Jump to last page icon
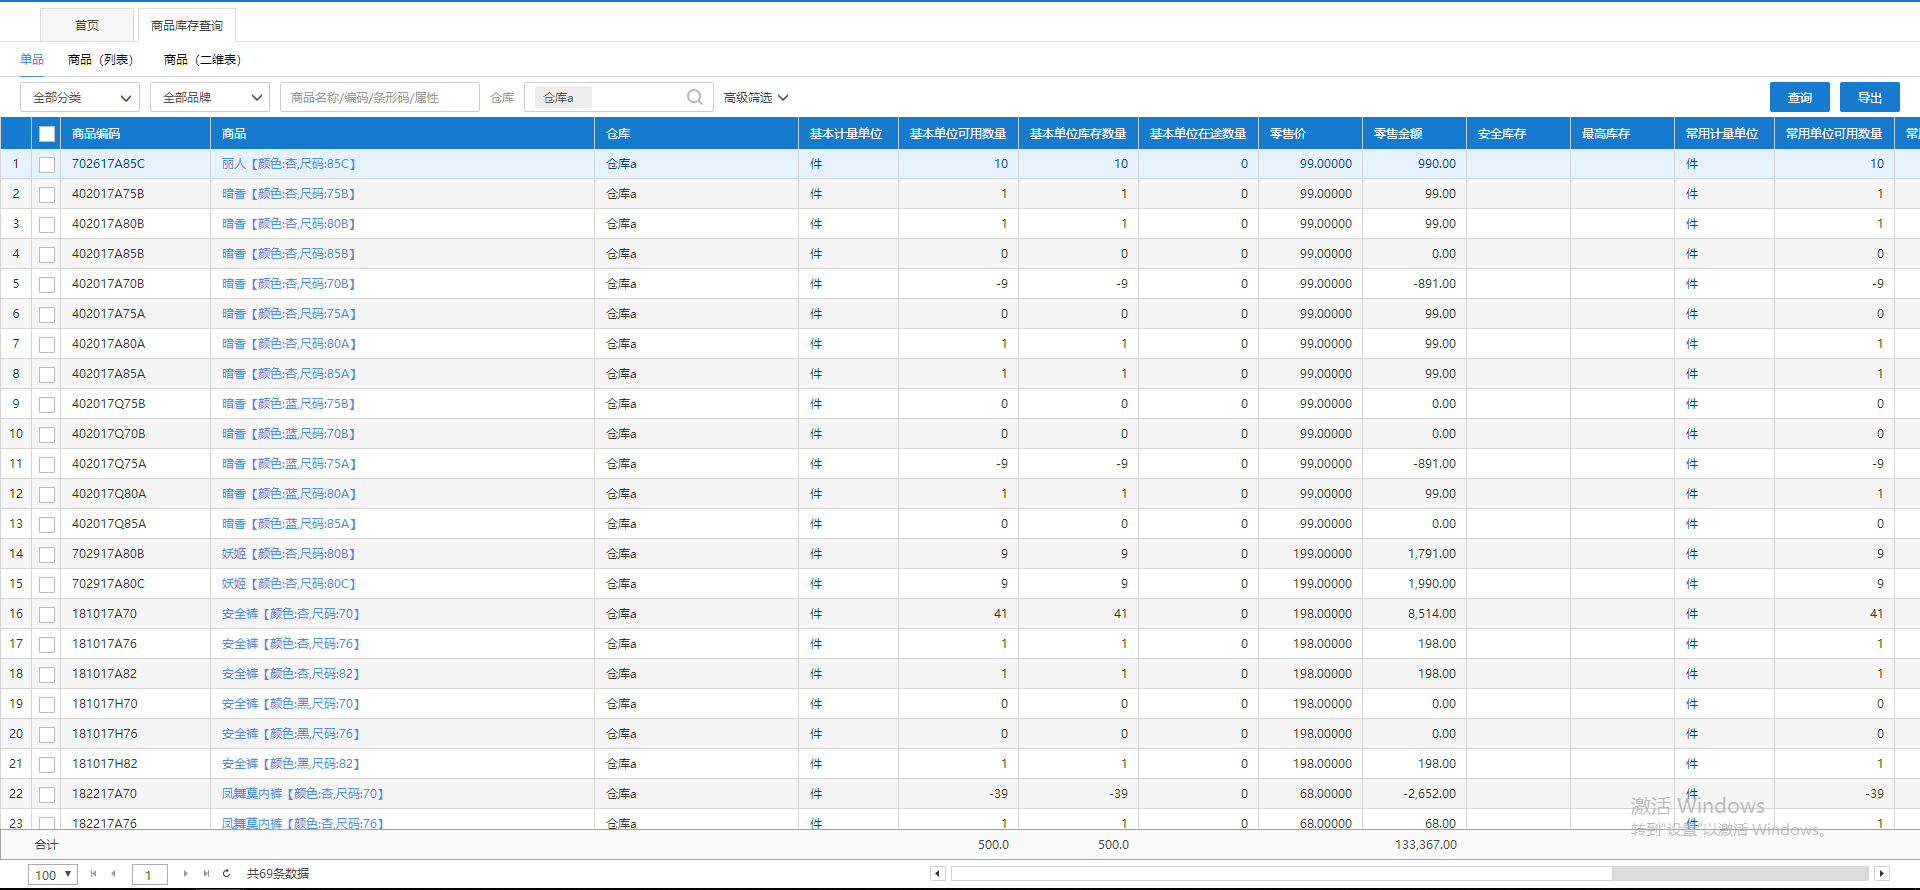The height and width of the screenshot is (890, 1920). coord(206,874)
